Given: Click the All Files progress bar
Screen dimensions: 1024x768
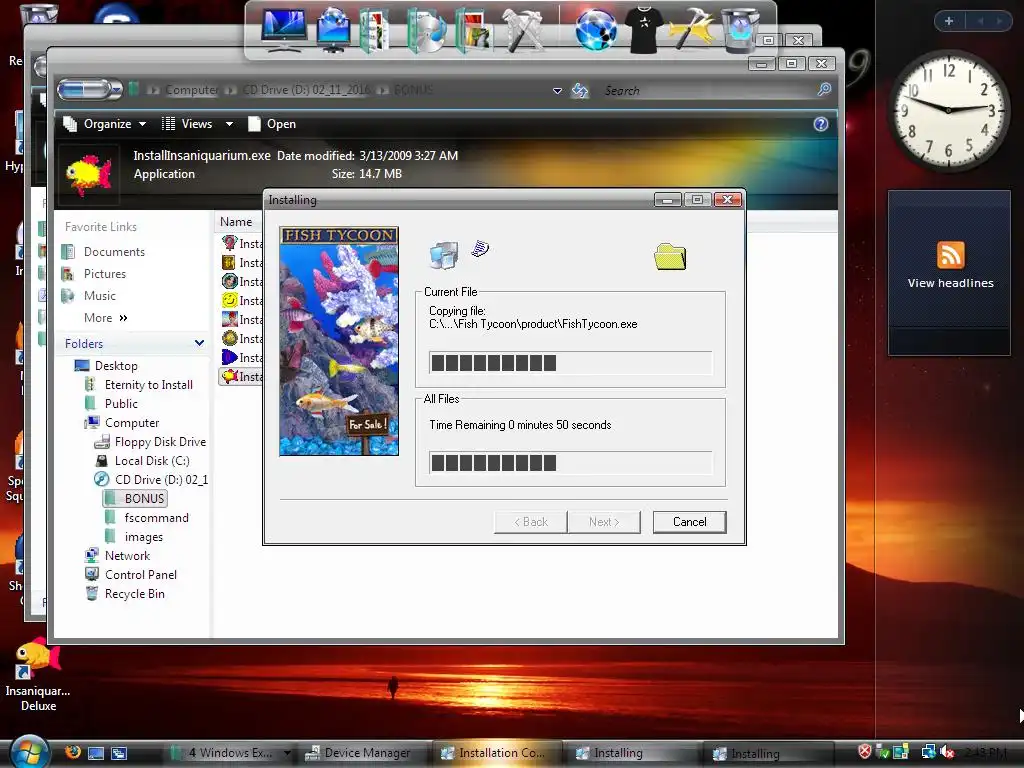Looking at the screenshot, I should tap(571, 463).
